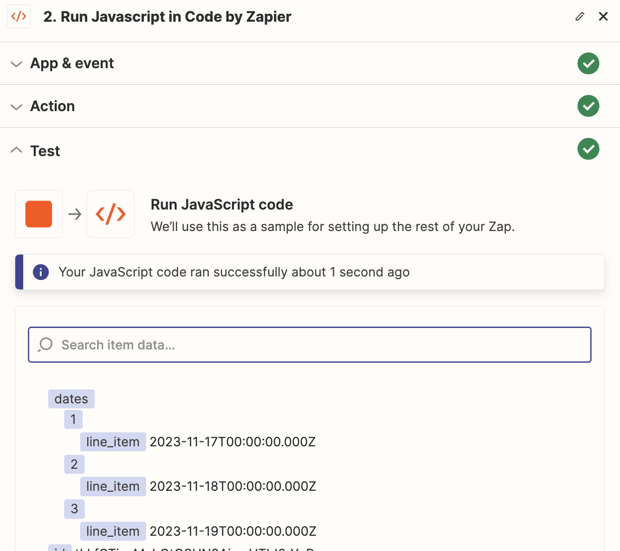The image size is (620, 551).
Task: Click the magnifier icon in search box
Action: (45, 345)
